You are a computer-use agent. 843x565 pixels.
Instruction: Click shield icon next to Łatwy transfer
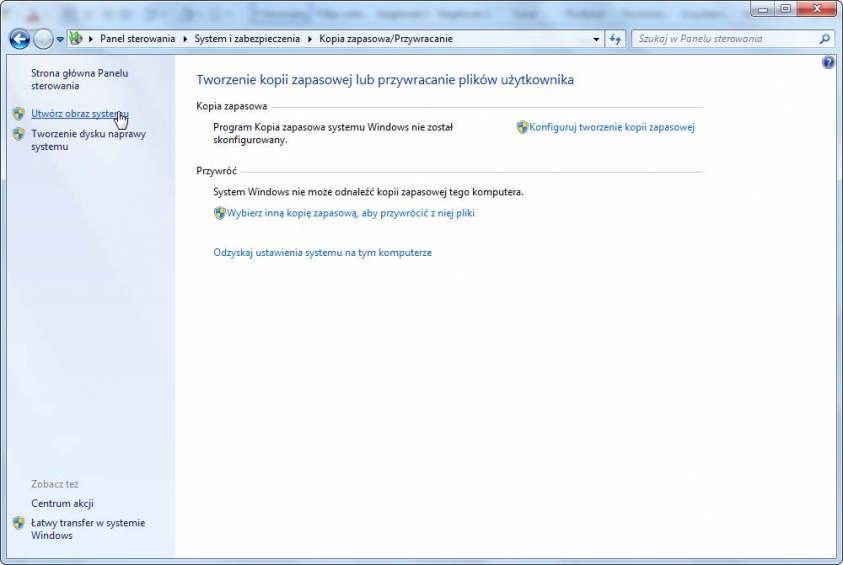point(19,523)
